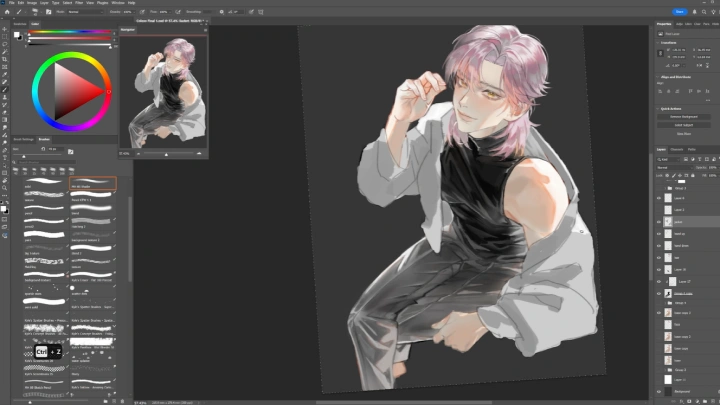This screenshot has height=405, width=720.
Task: Hide the jacket layer
Action: pos(659,222)
